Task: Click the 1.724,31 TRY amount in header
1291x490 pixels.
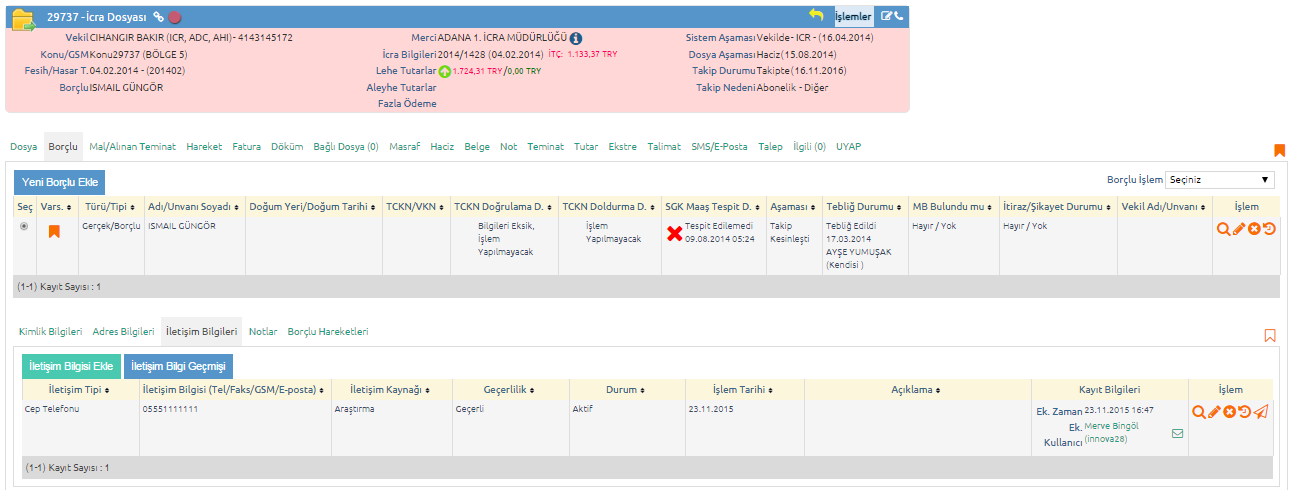Action: (477, 72)
